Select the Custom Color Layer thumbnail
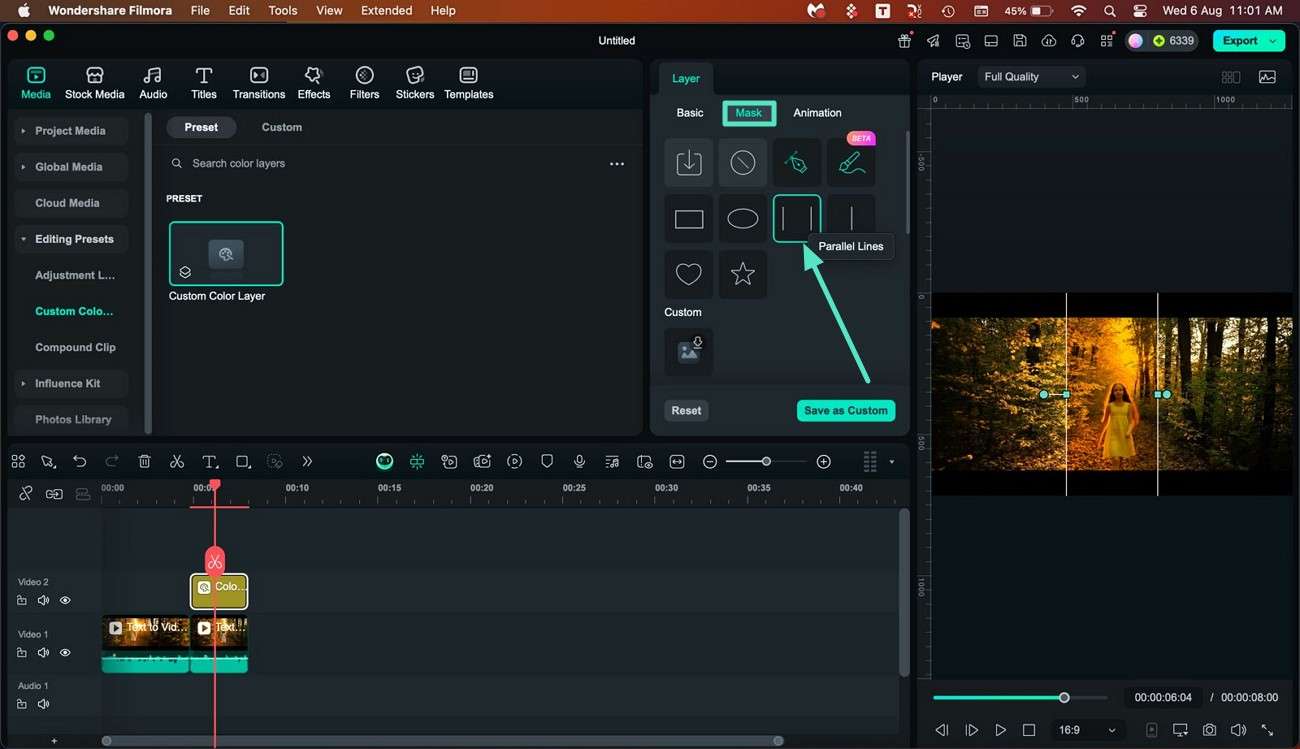This screenshot has height=749, width=1300. click(226, 254)
